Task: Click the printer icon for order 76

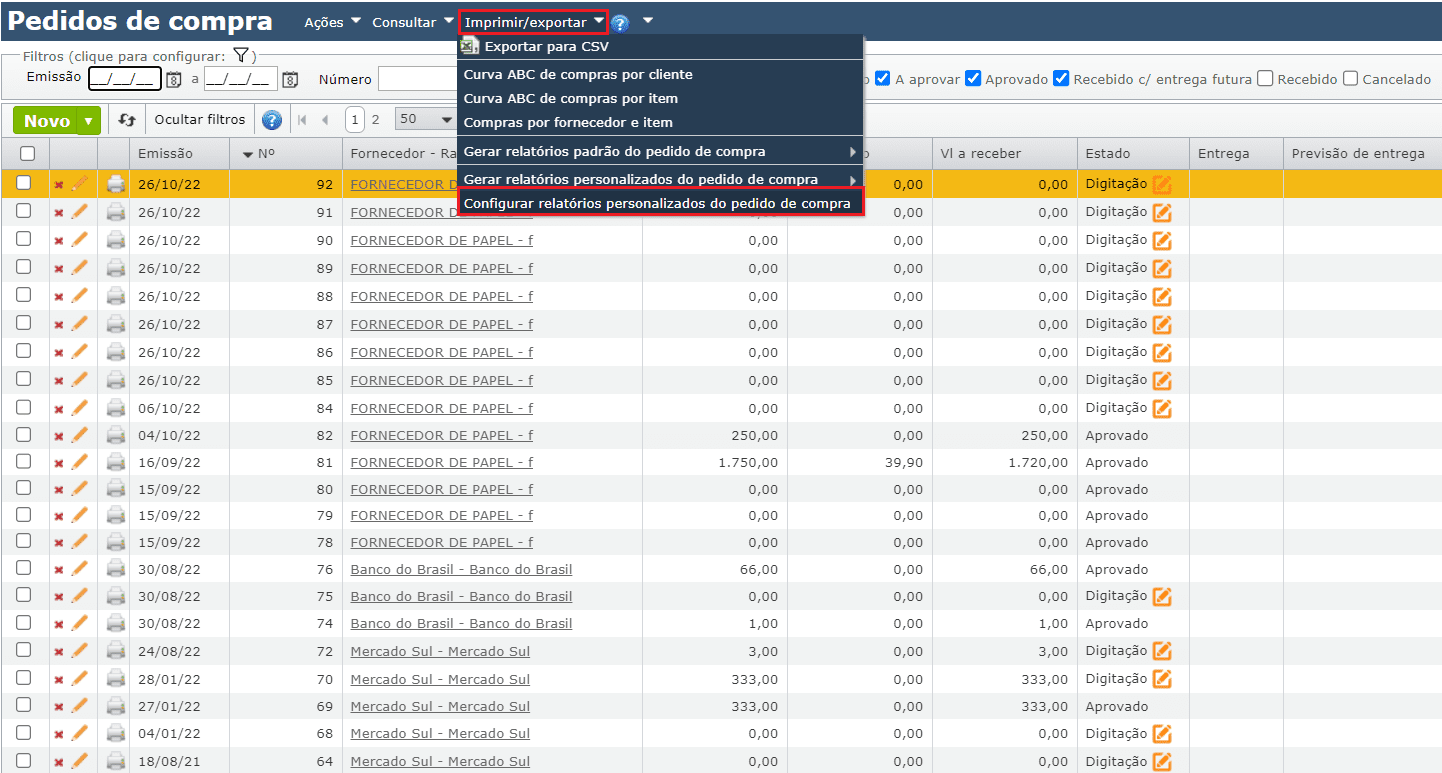Action: [116, 569]
